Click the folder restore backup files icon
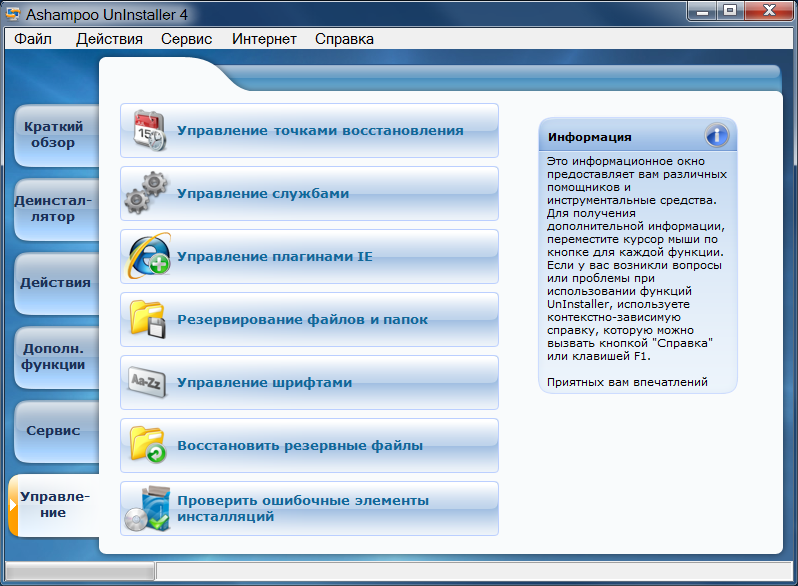Viewport: 798px width, 586px height. pyautogui.click(x=149, y=445)
